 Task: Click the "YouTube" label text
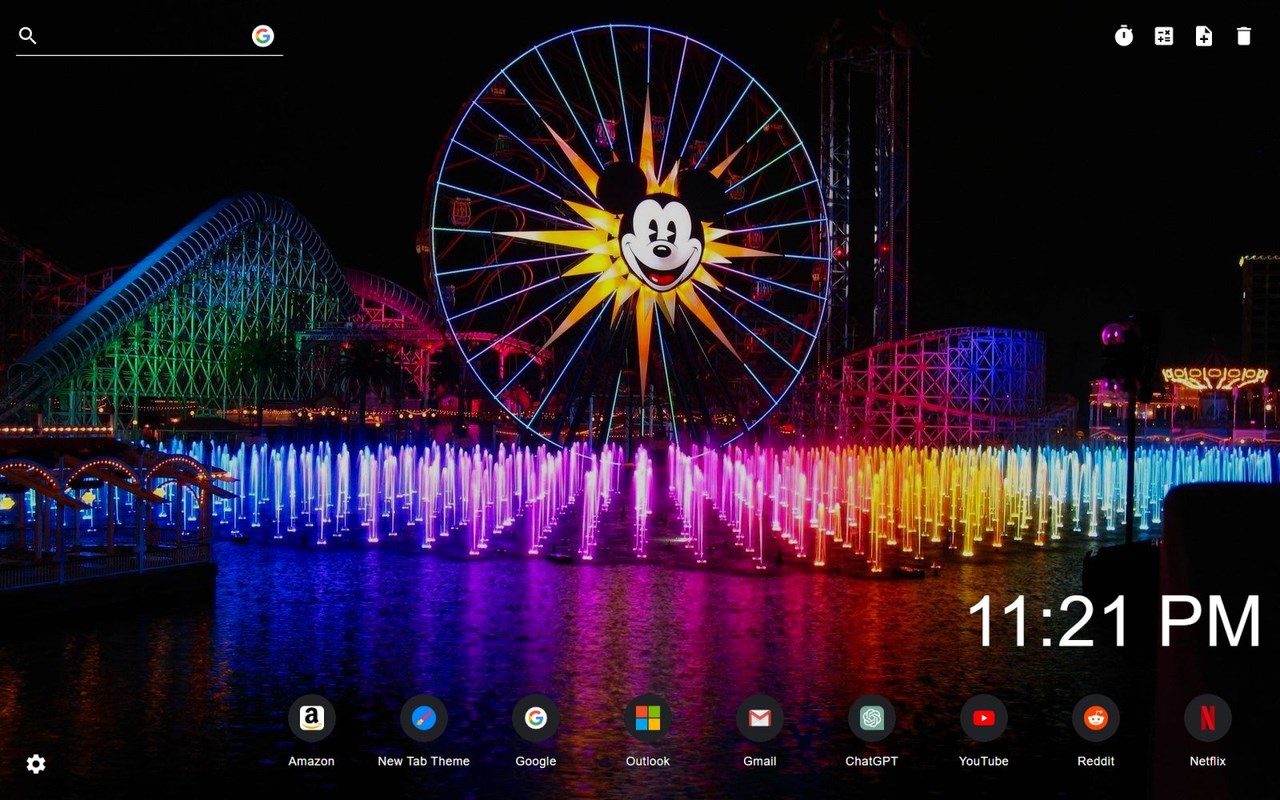[984, 761]
